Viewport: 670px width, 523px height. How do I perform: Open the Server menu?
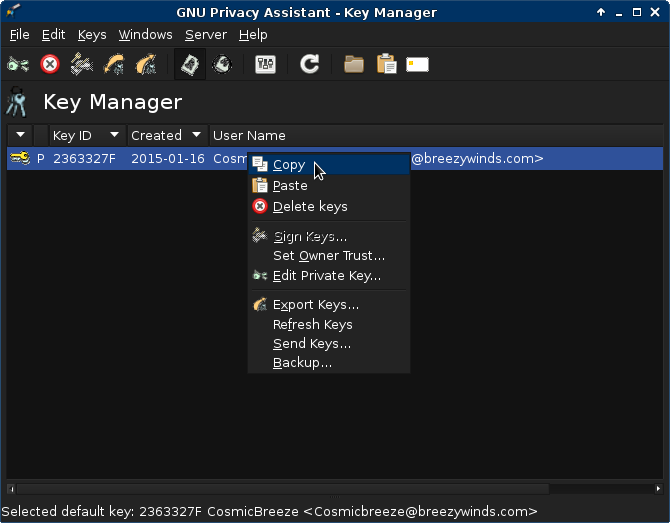coord(206,35)
